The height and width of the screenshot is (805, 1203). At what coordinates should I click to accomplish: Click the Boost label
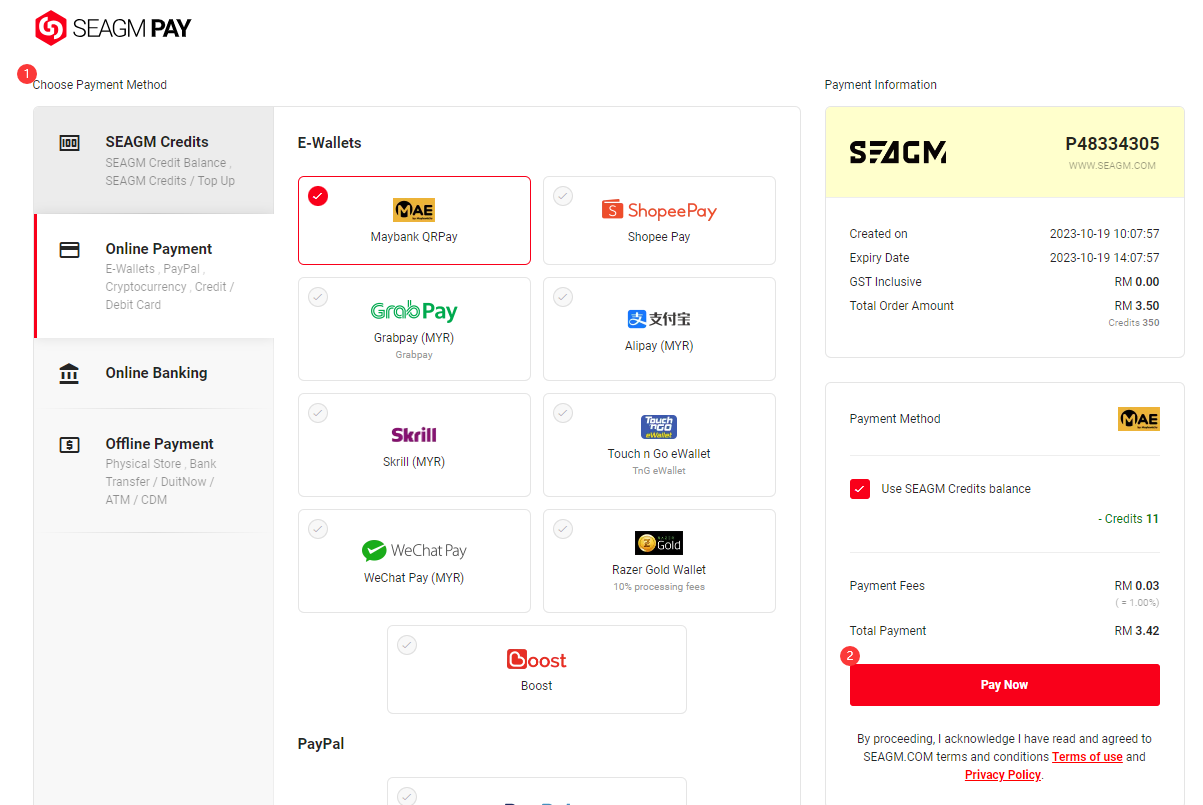pos(537,686)
